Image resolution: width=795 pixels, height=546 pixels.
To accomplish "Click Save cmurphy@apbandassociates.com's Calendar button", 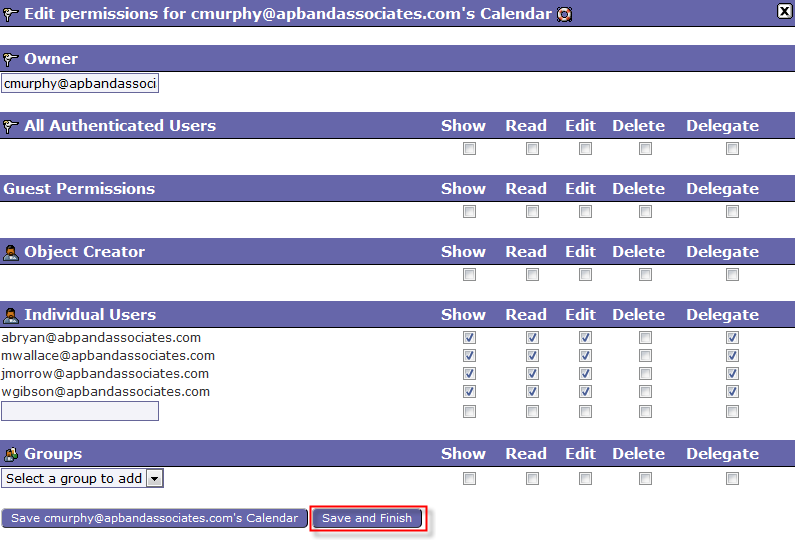I will 154,518.
